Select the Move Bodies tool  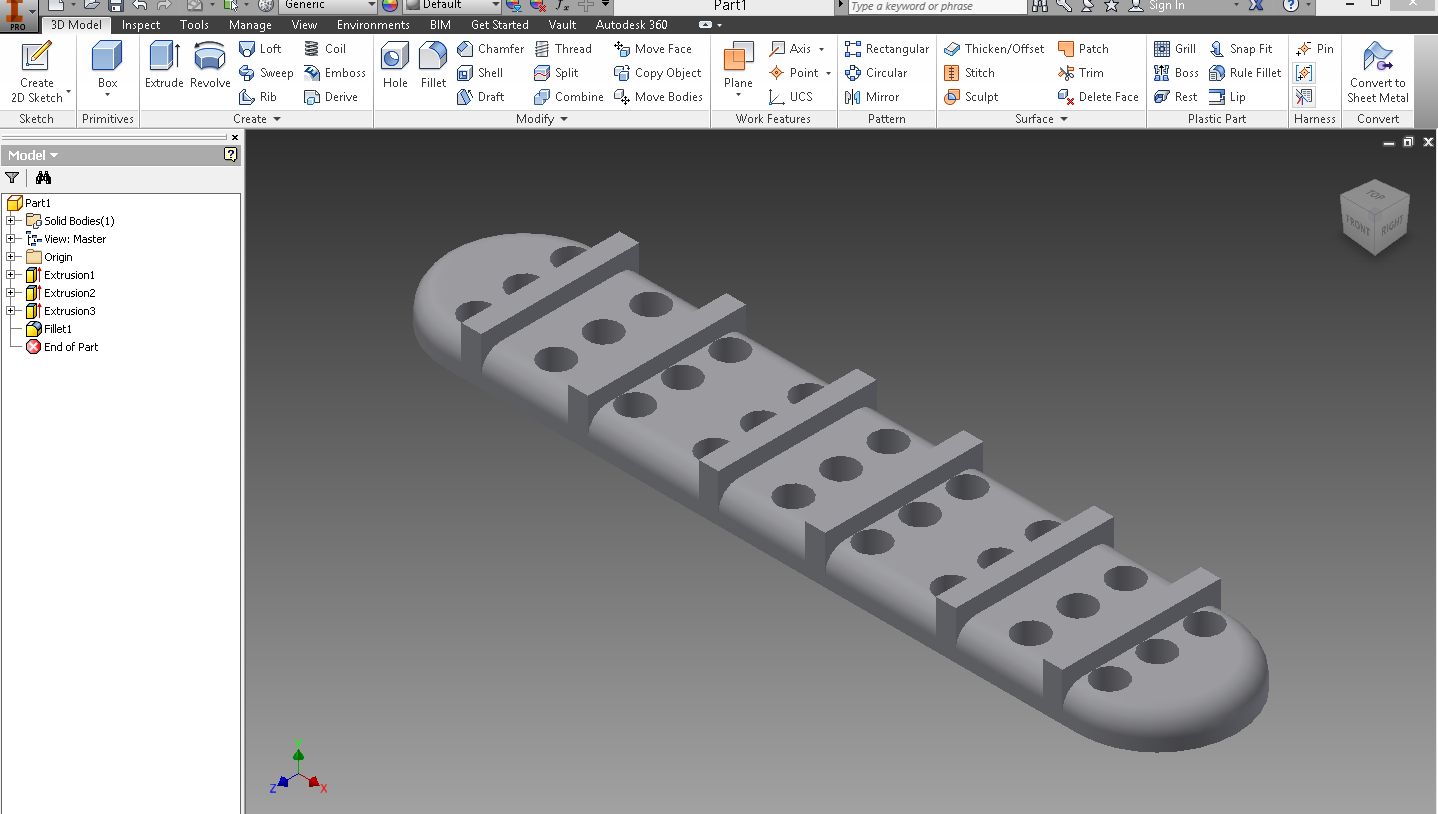click(x=659, y=97)
